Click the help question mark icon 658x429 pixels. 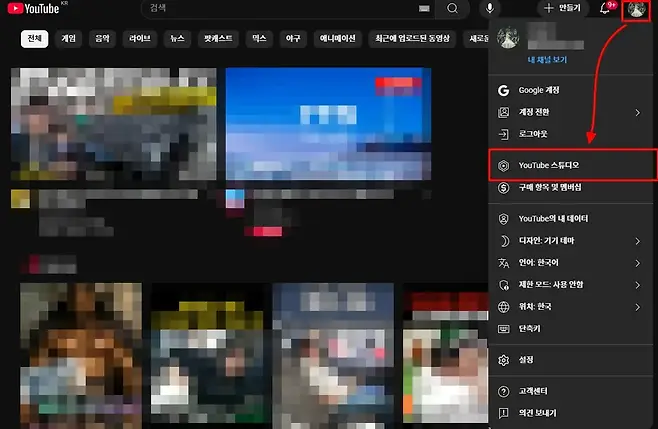click(504, 391)
